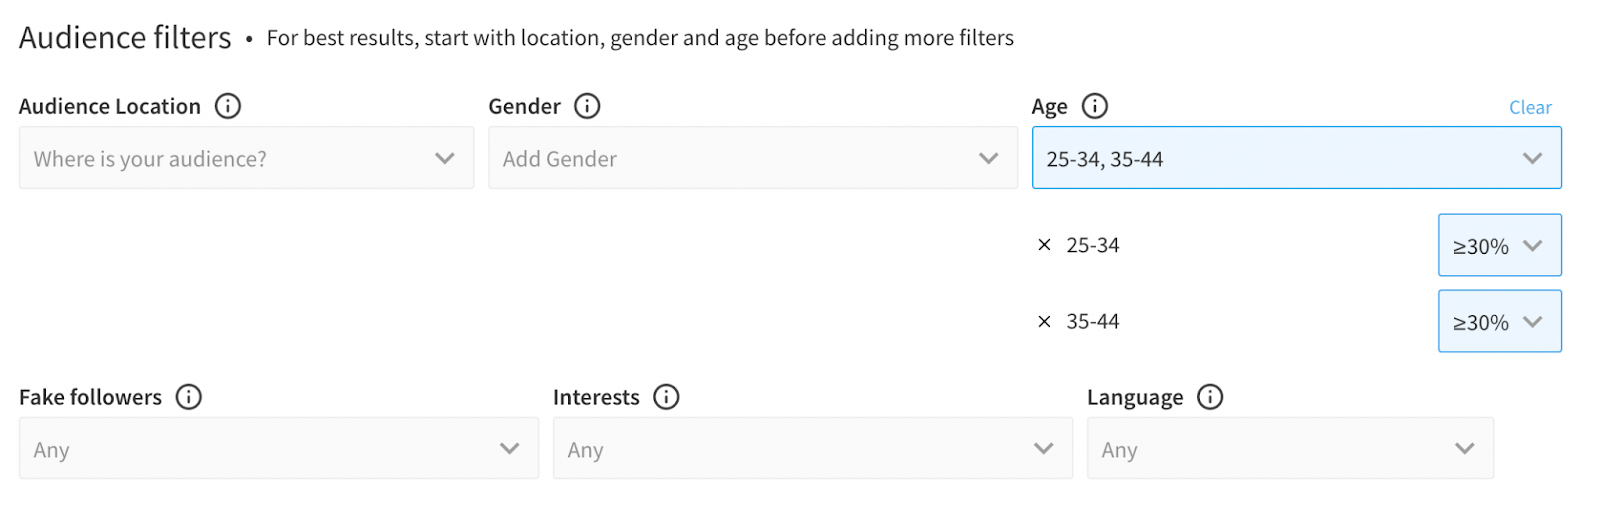
Task: Remove the 35-44 age filter
Action: pyautogui.click(x=1044, y=321)
